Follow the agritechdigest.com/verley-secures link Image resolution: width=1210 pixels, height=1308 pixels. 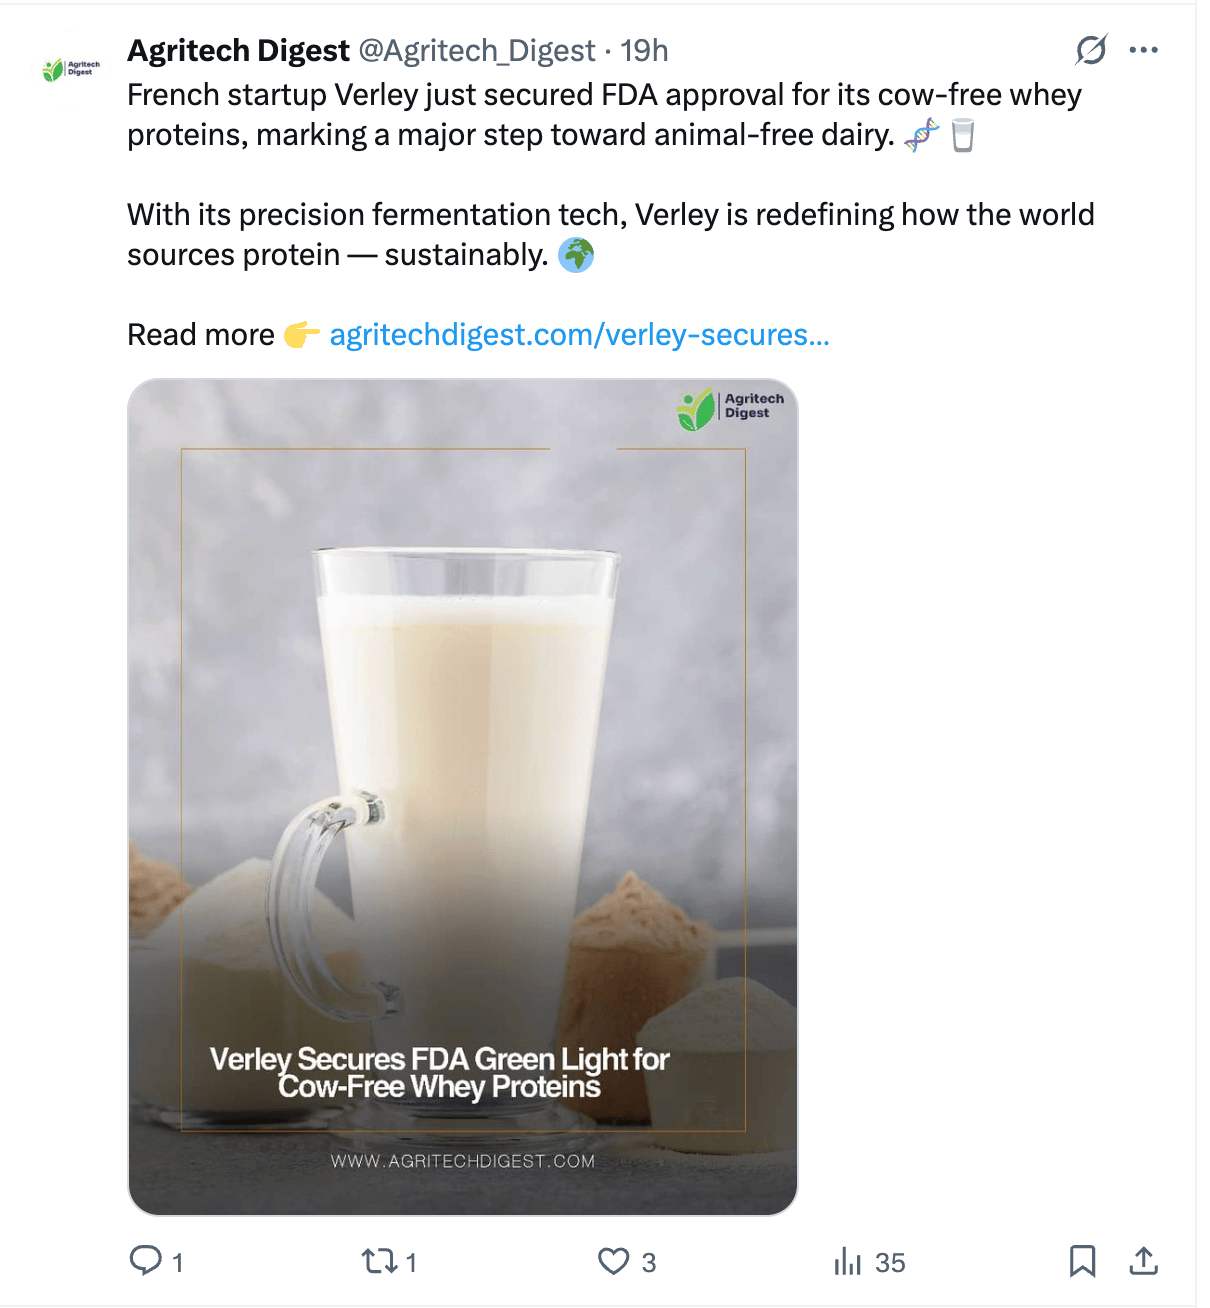click(x=579, y=335)
